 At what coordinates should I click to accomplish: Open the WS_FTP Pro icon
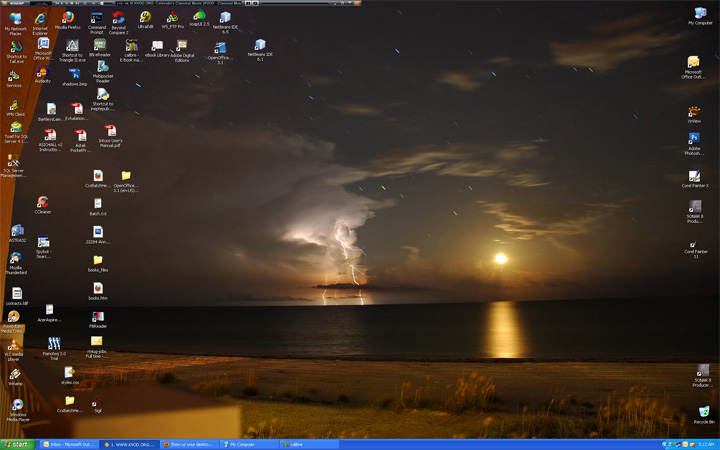(172, 17)
